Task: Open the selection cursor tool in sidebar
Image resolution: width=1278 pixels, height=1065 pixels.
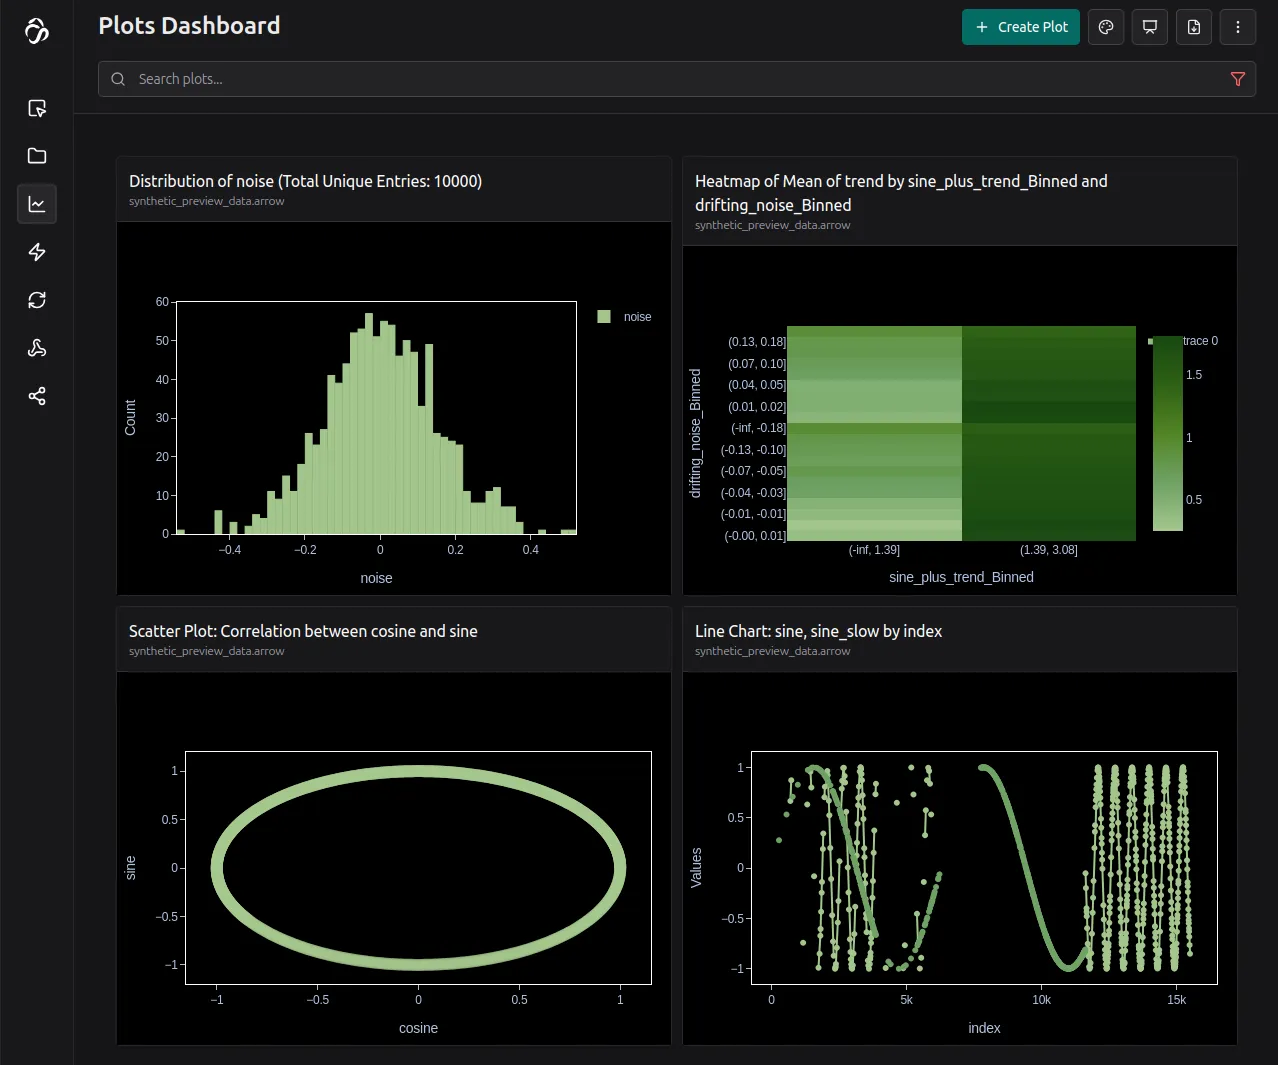Action: click(37, 108)
